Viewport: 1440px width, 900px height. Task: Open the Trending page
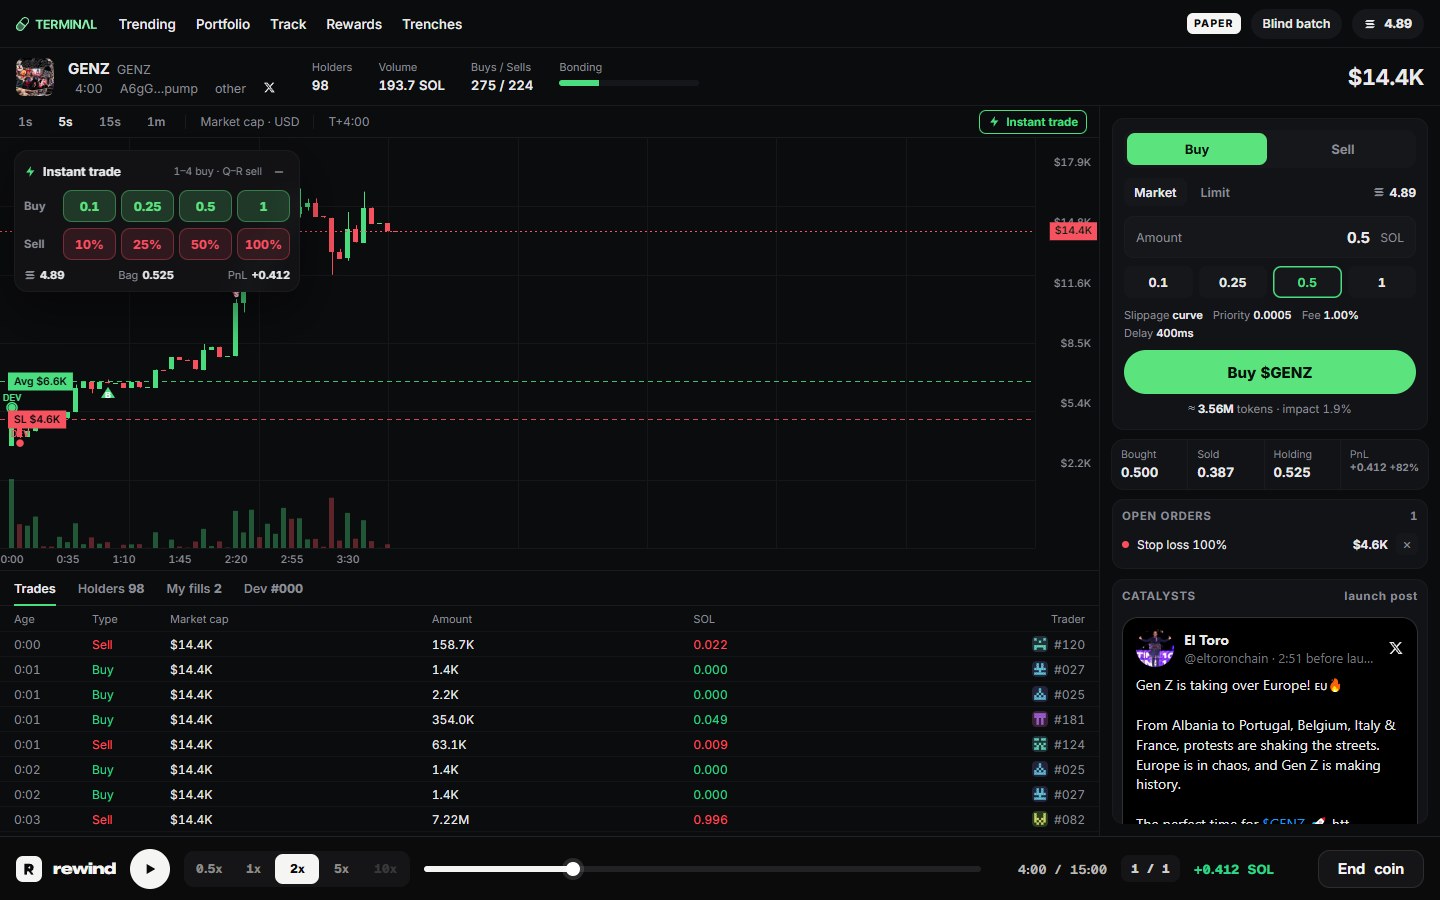point(147,24)
